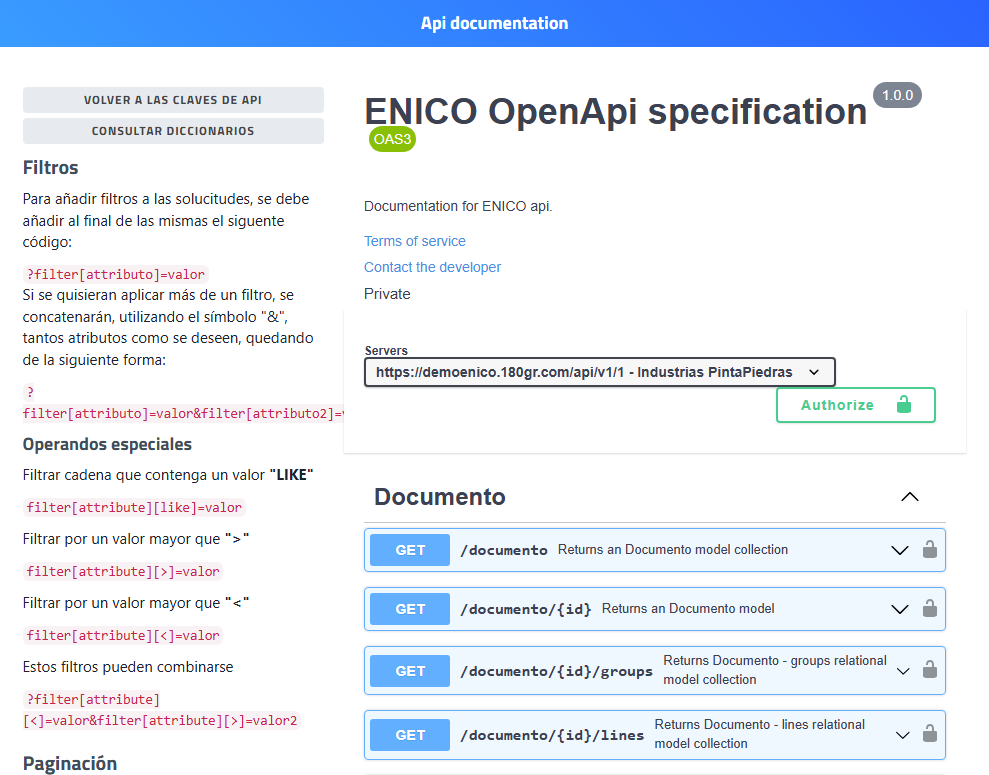Open the Terms of service link
The image size is (989, 775).
coord(414,241)
